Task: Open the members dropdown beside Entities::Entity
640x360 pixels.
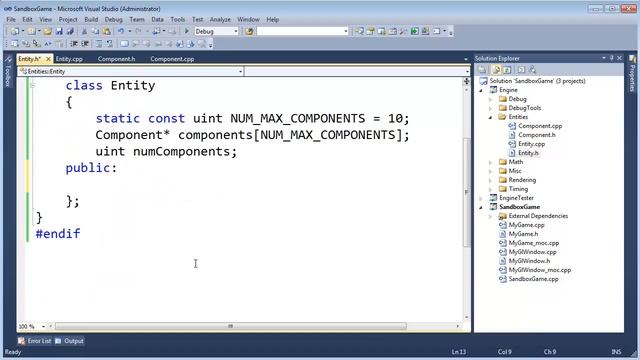Action: tap(467, 71)
